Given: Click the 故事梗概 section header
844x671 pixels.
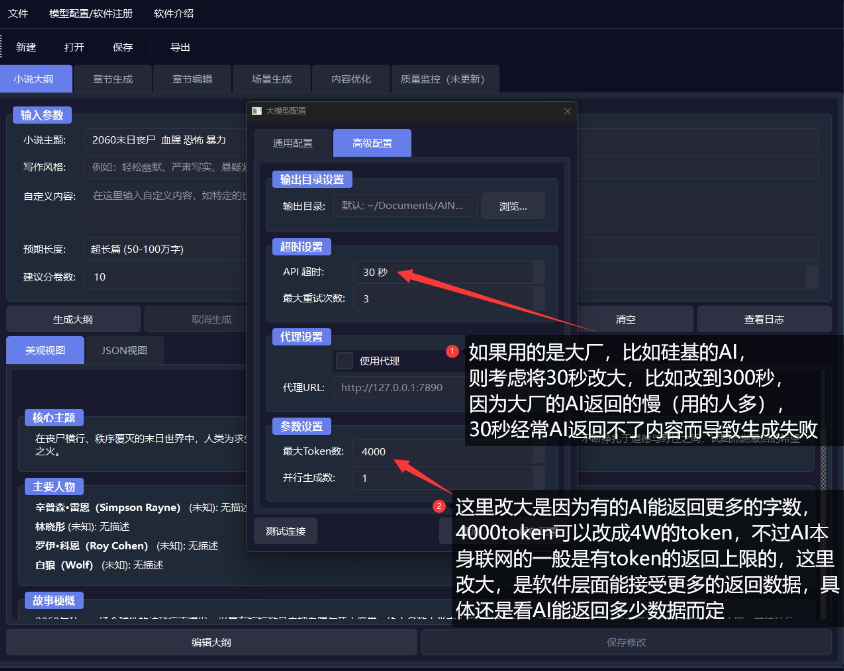Looking at the screenshot, I should pyautogui.click(x=54, y=601).
